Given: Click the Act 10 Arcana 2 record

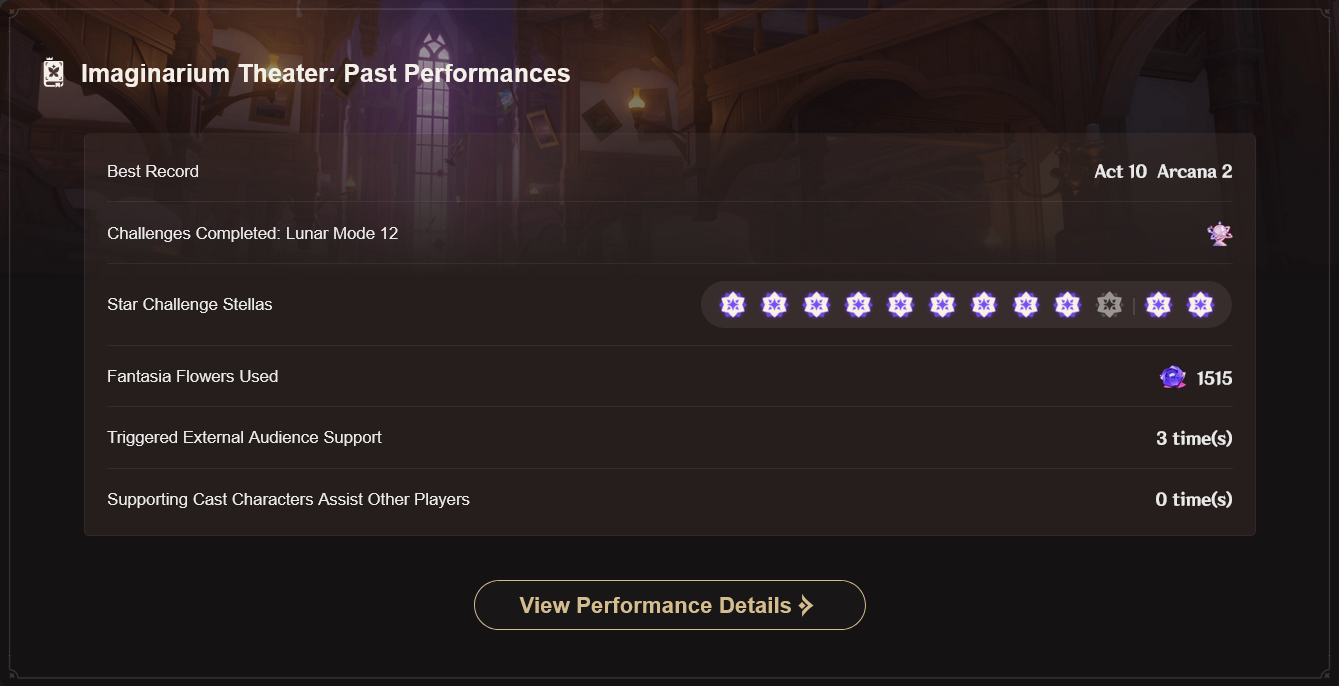Looking at the screenshot, I should (1163, 171).
